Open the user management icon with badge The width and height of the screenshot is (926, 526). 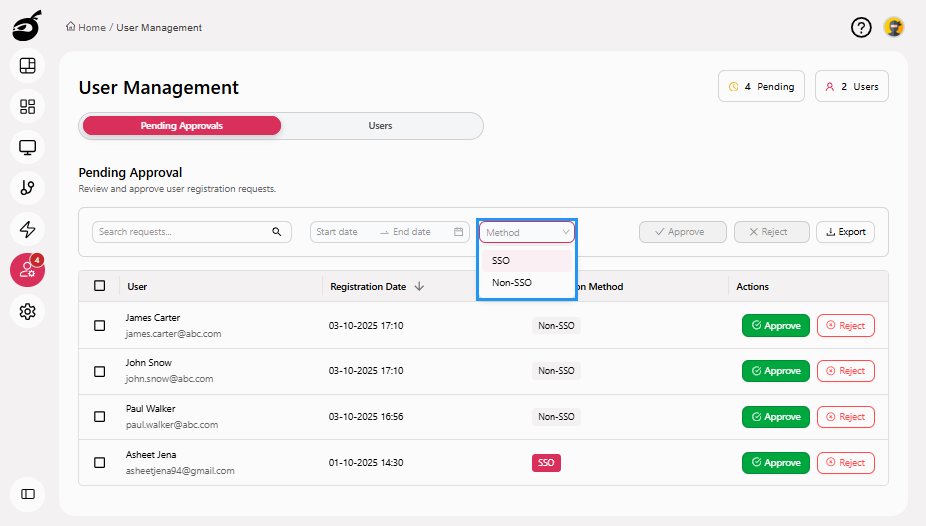pos(28,270)
